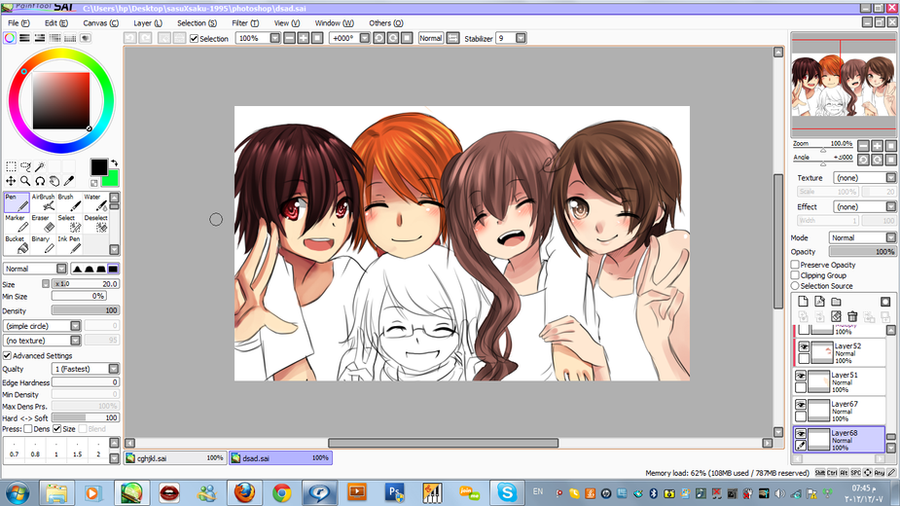Viewport: 900px width, 506px height.
Task: Toggle pressure Size checkbox
Action: (57, 429)
